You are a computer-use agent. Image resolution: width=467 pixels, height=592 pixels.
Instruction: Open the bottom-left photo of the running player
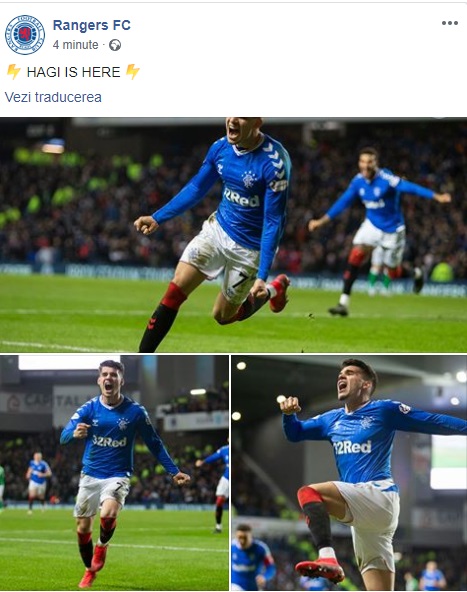click(114, 473)
